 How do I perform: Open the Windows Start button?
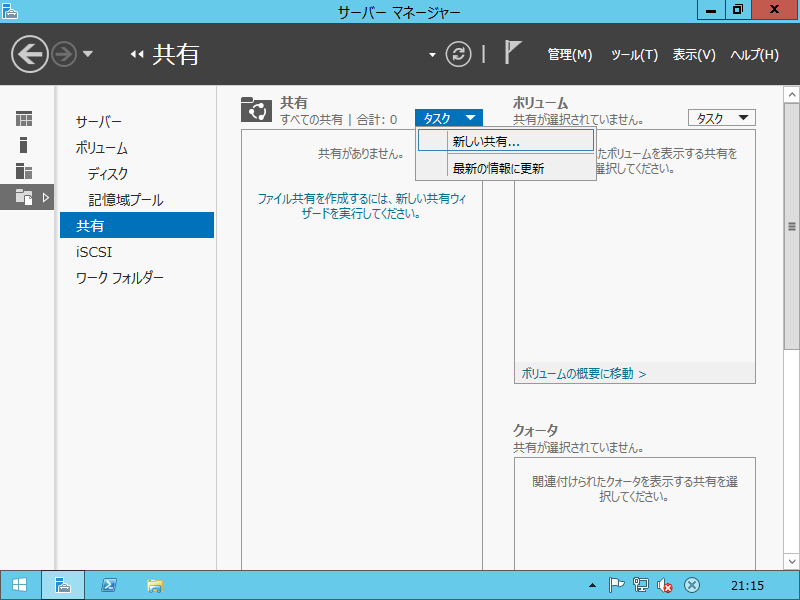[x=19, y=585]
